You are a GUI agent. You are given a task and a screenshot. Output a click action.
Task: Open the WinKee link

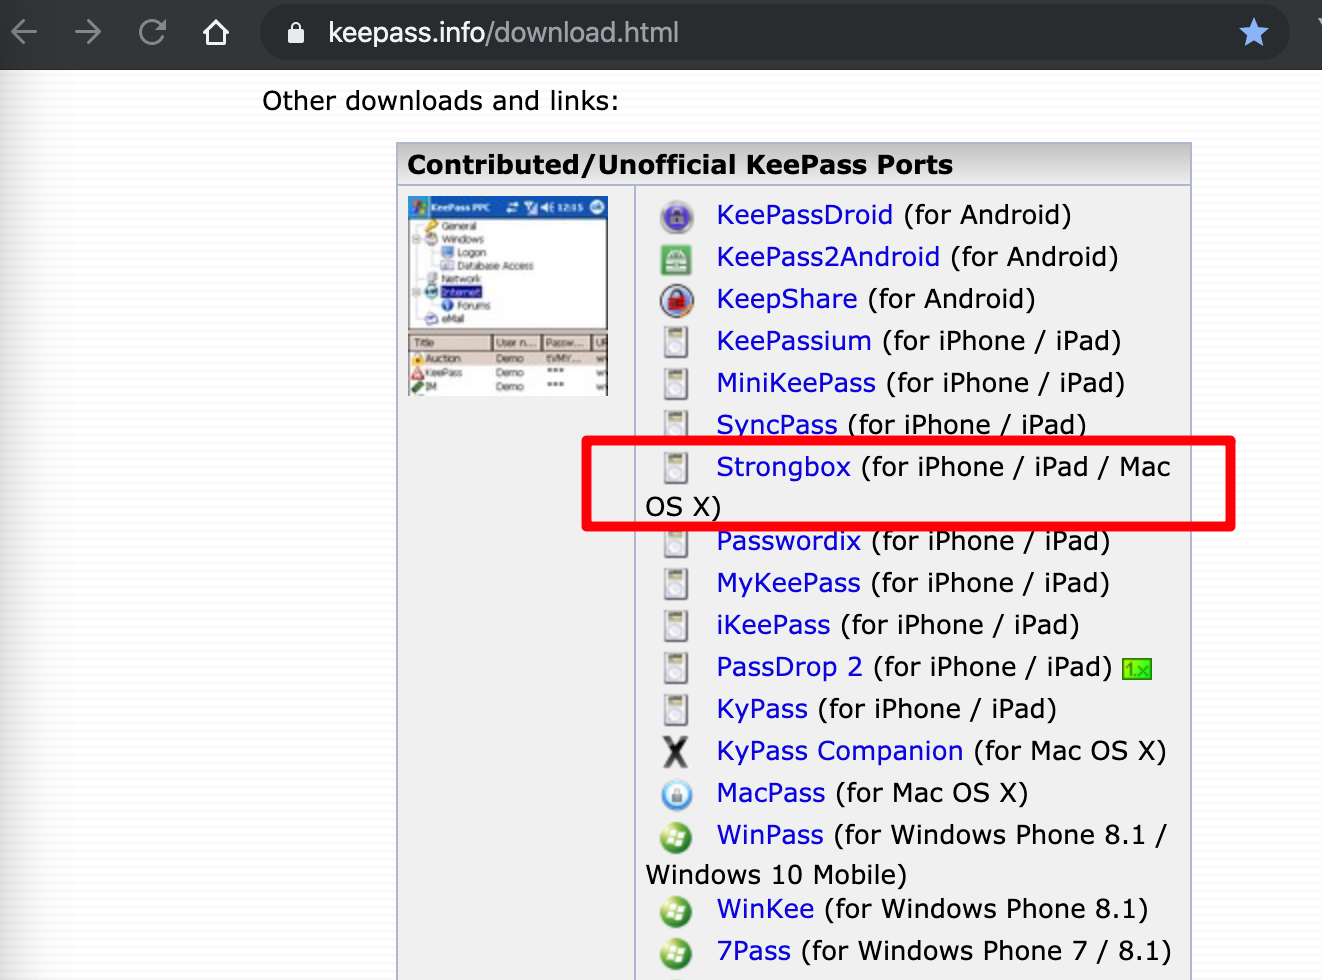[x=765, y=909]
